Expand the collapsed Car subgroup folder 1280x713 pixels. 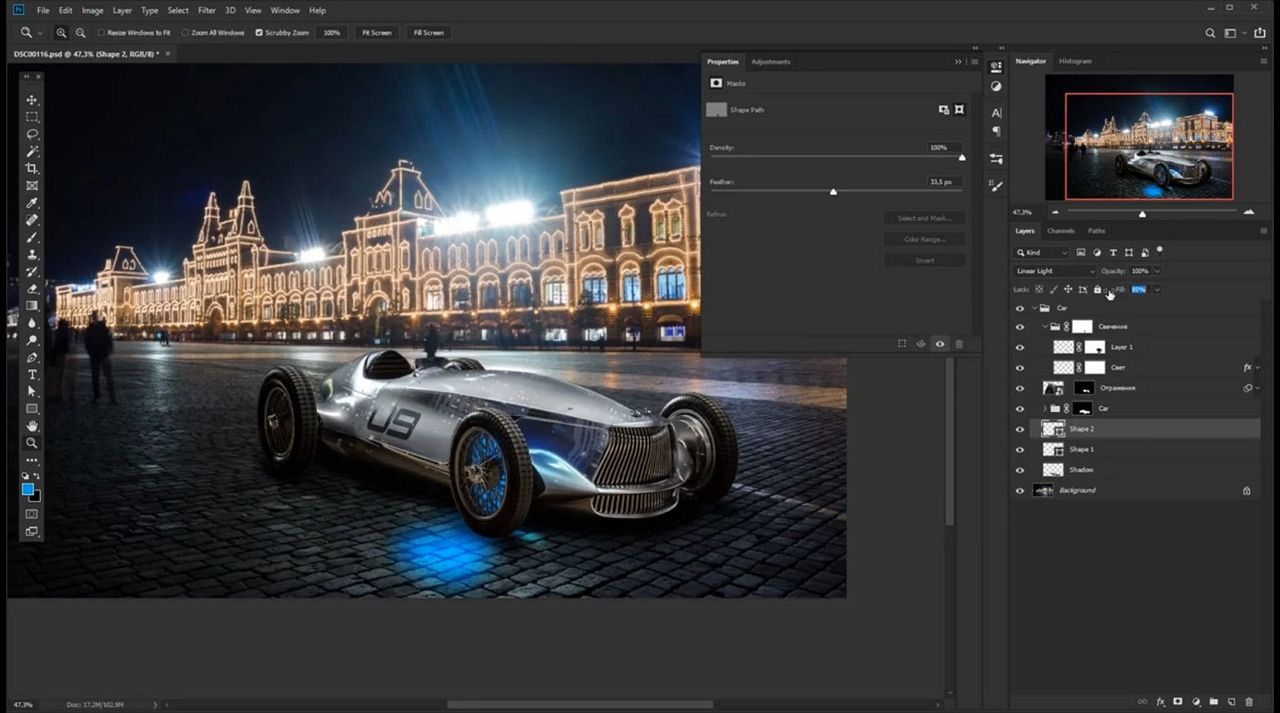tap(1045, 409)
